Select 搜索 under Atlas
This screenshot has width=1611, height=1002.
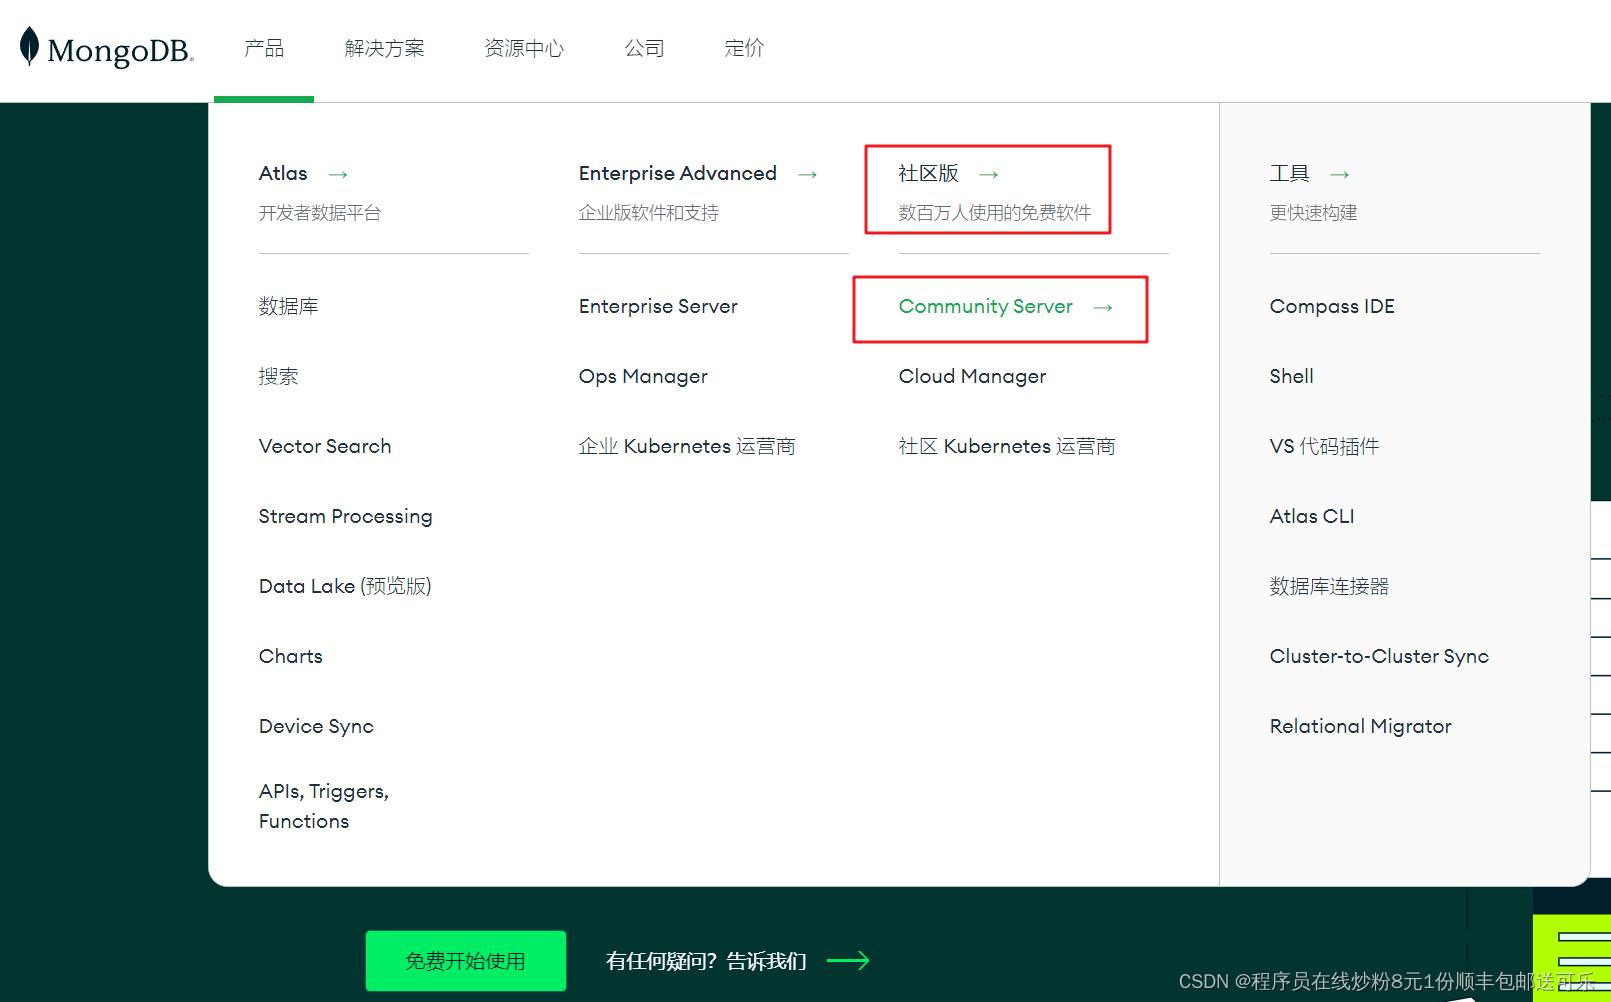tap(279, 376)
